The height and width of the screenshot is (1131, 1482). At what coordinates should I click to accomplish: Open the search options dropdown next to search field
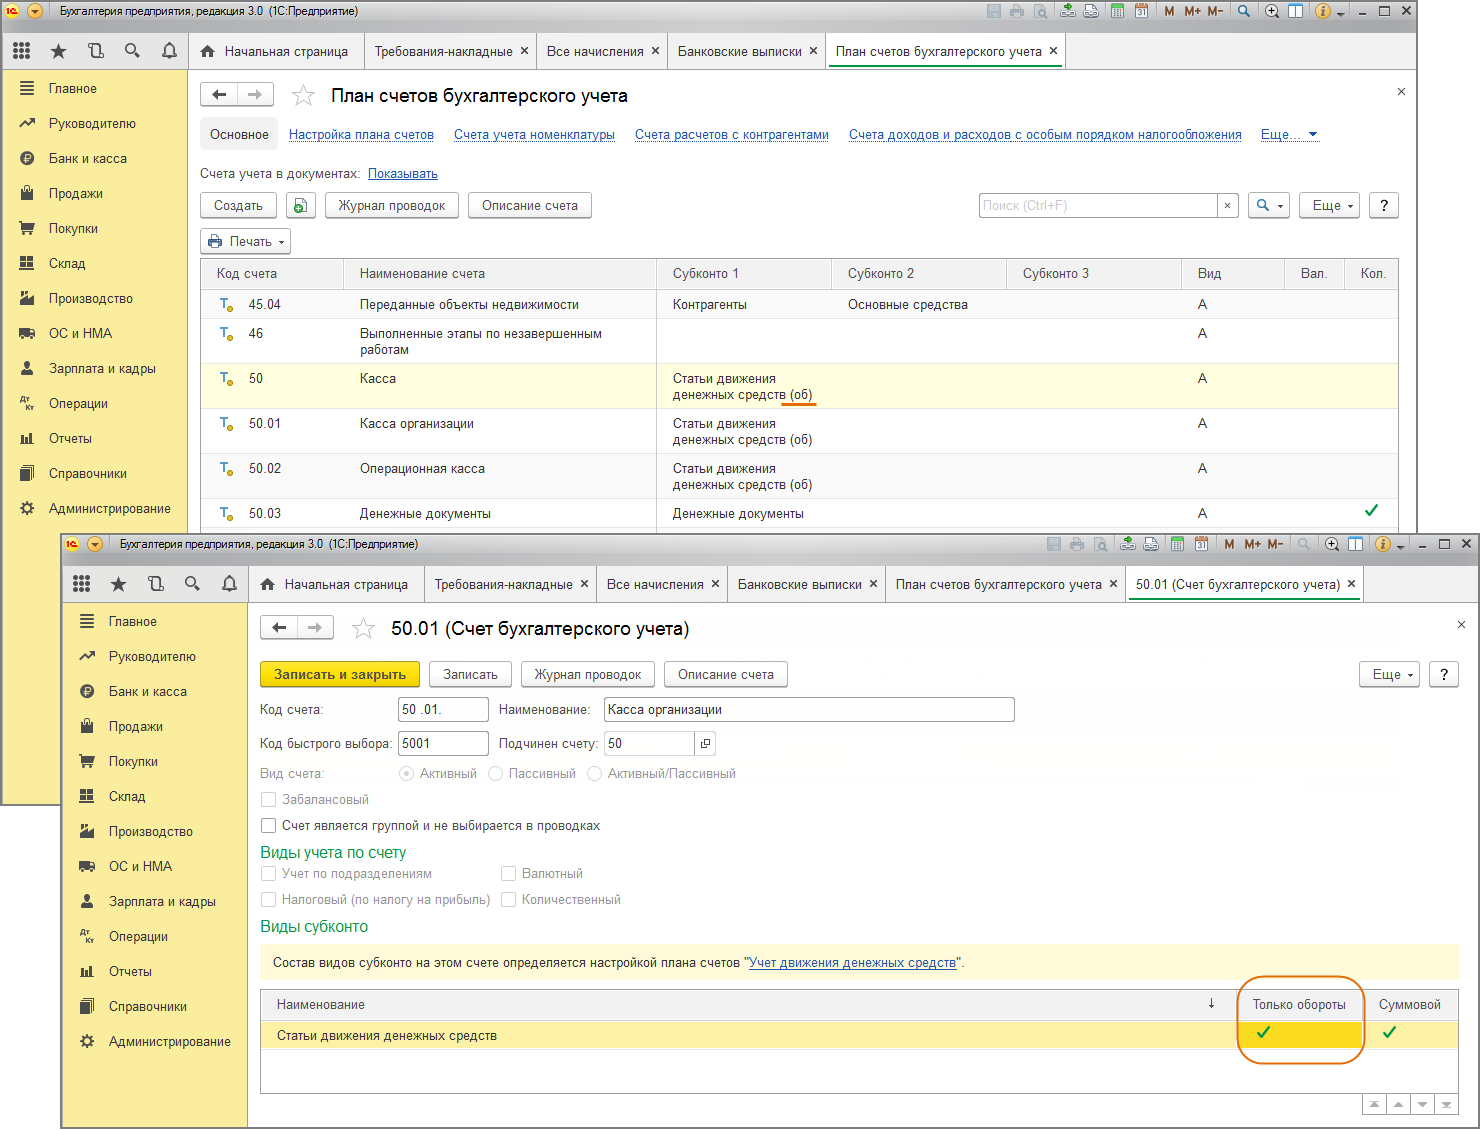pyautogui.click(x=1268, y=205)
